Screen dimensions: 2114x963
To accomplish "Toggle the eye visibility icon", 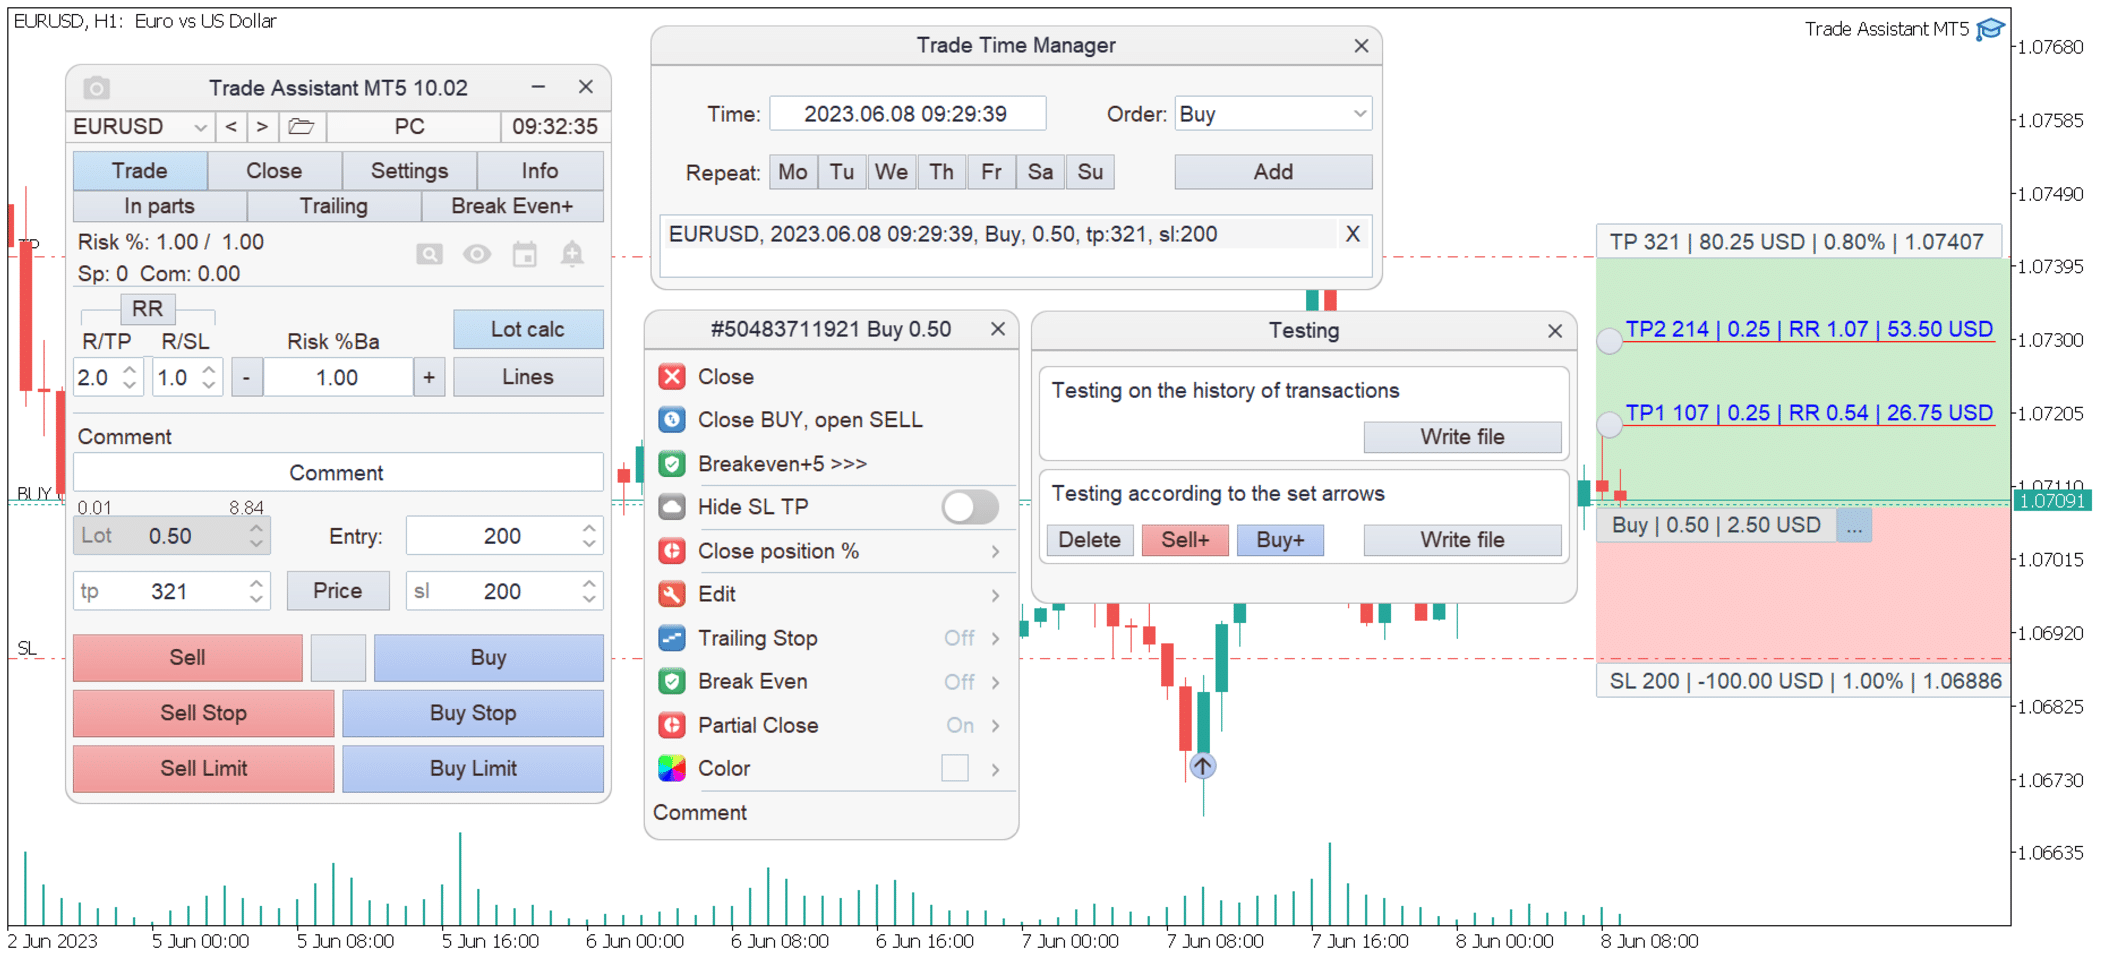I will 477,255.
